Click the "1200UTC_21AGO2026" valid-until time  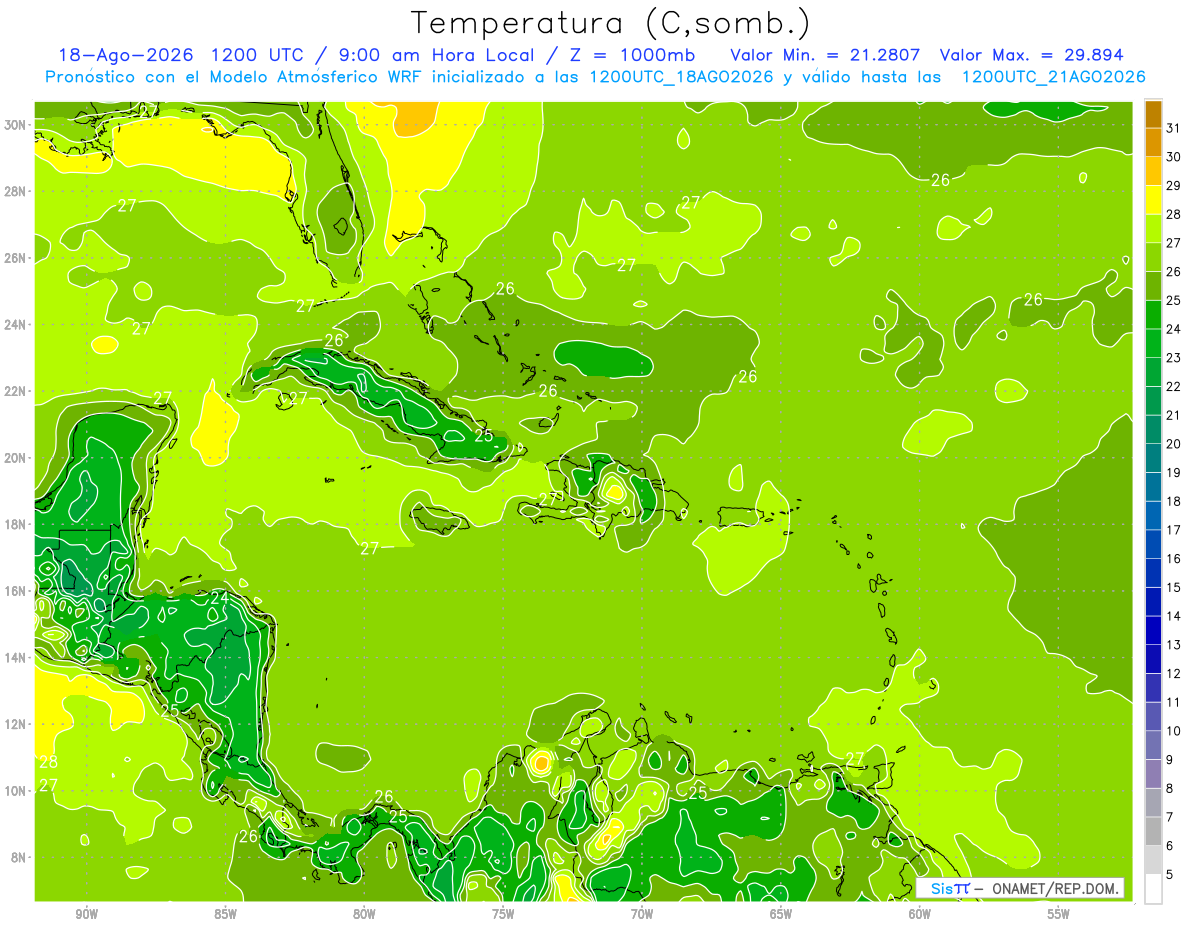coord(1053,77)
